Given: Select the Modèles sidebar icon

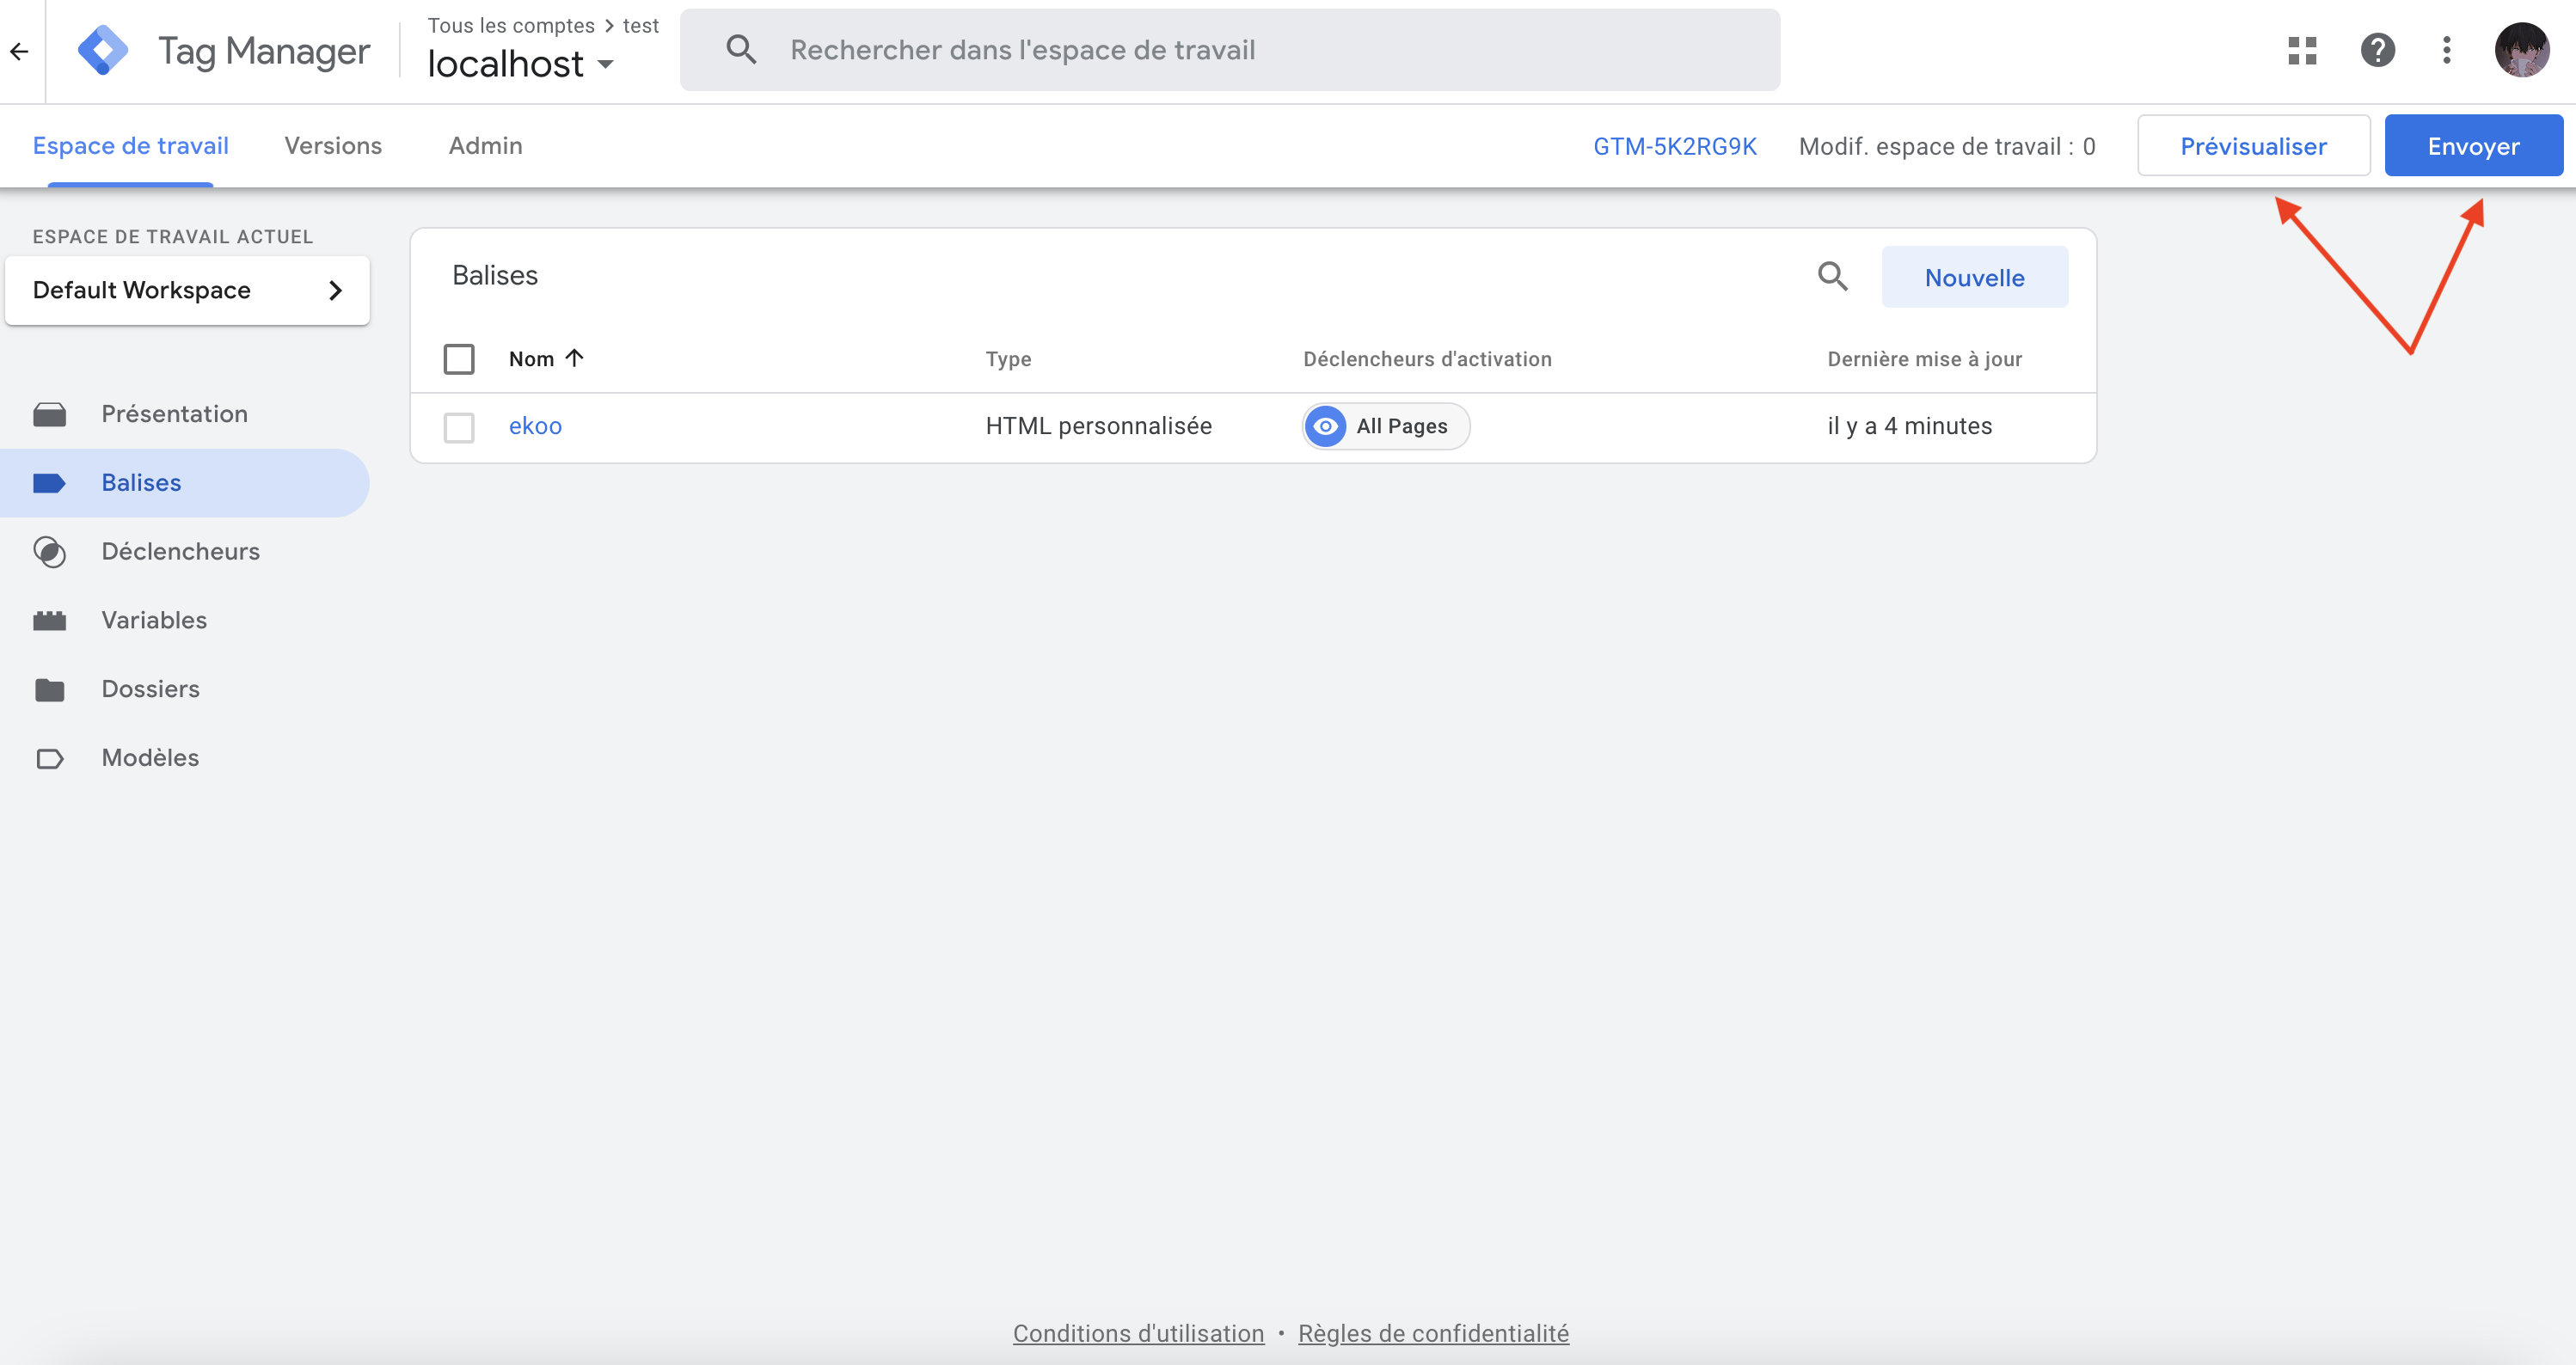Looking at the screenshot, I should click(x=51, y=757).
